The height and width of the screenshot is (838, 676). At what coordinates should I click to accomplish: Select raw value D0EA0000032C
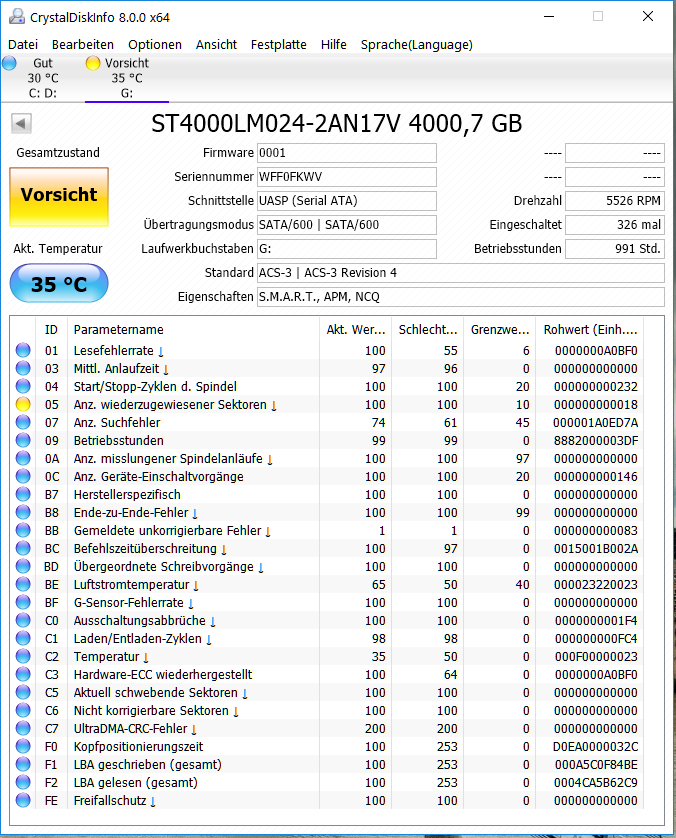click(x=595, y=747)
